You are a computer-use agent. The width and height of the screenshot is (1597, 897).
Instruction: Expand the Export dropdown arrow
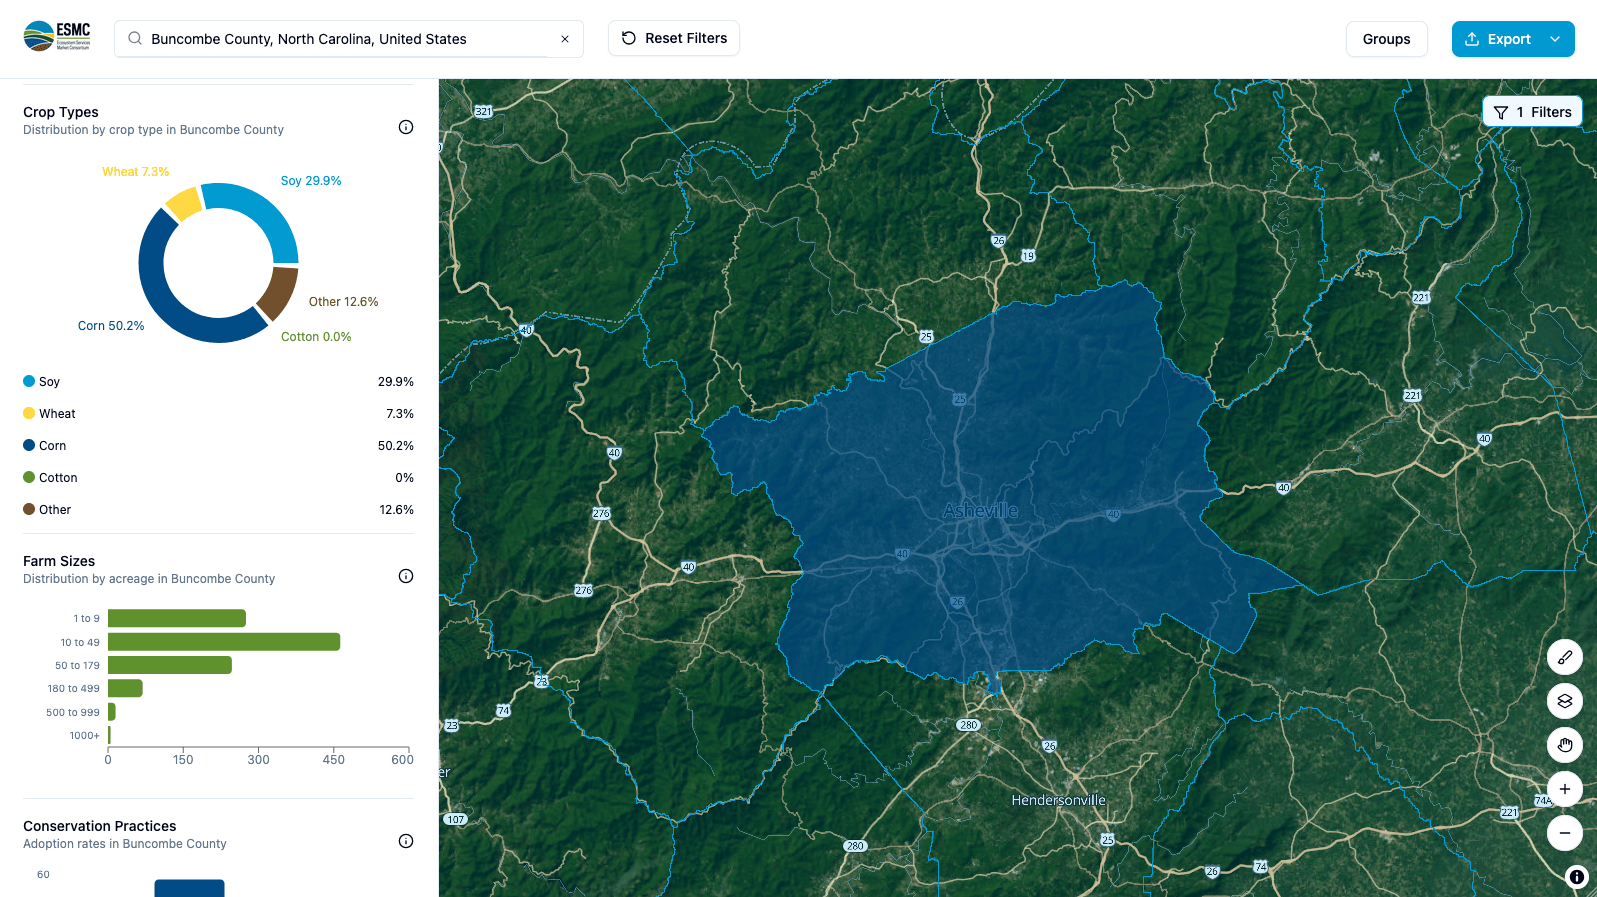click(x=1555, y=39)
